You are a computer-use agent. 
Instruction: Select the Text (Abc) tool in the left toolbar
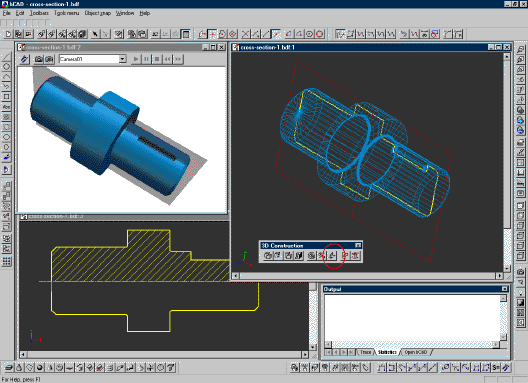pos(6,107)
